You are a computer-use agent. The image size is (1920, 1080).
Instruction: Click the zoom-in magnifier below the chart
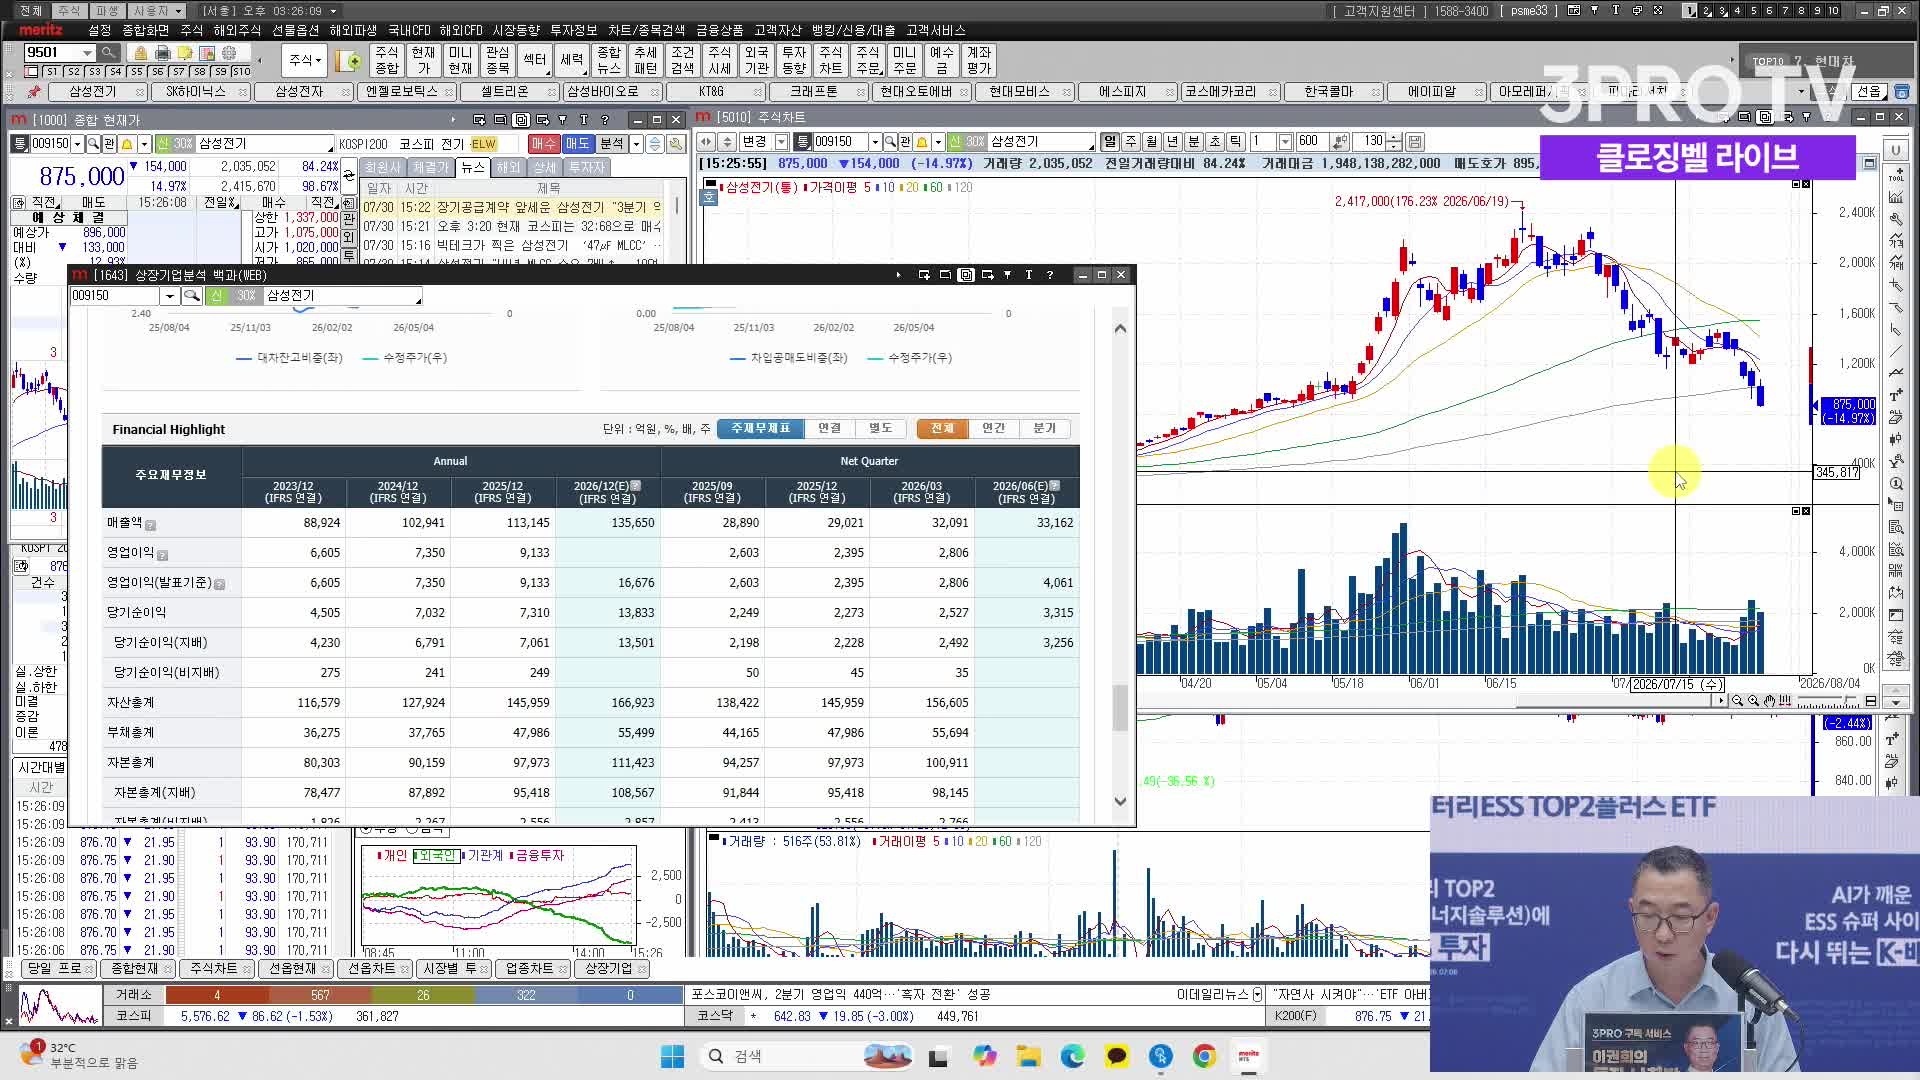[x=1753, y=701]
